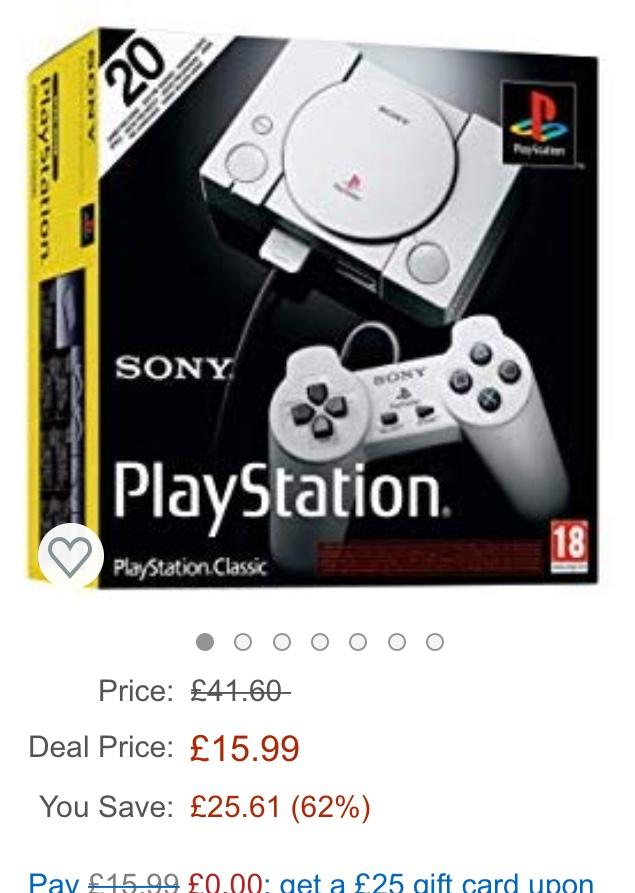The image size is (635, 893).
Task: Select the first image carousel dot
Action: click(x=204, y=642)
